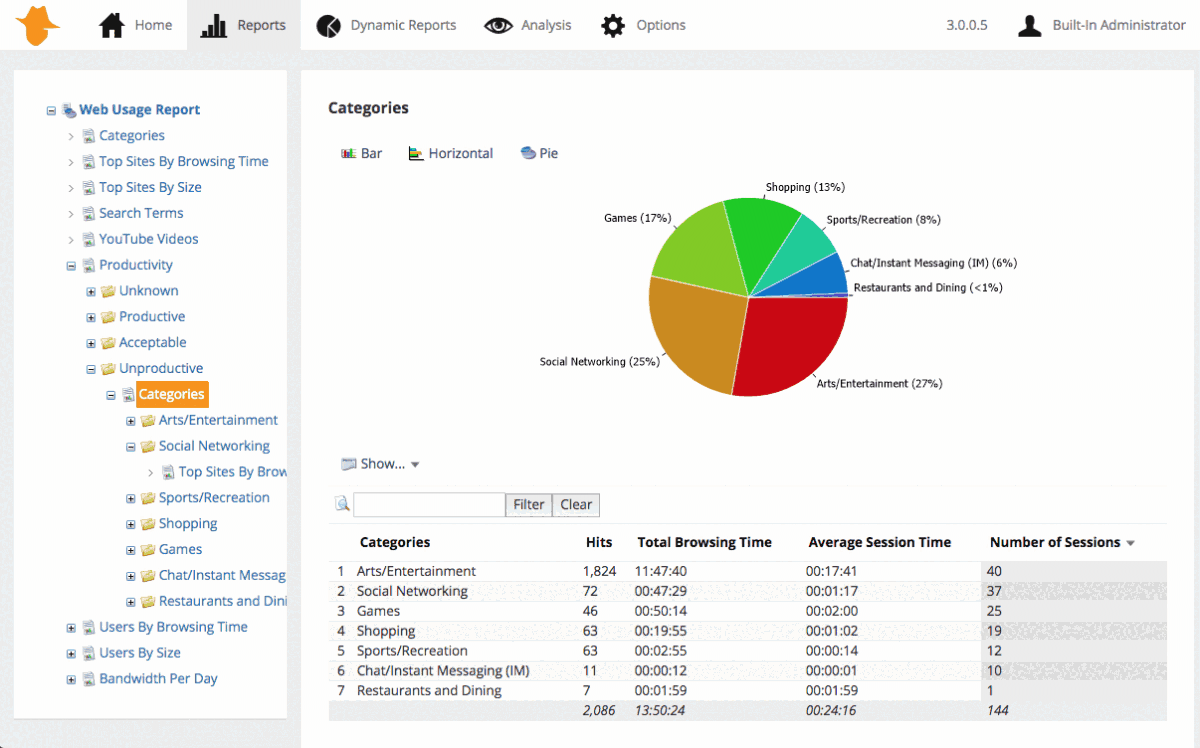Open Dynamic Reports via its pie icon
The image size is (1200, 748).
328,25
